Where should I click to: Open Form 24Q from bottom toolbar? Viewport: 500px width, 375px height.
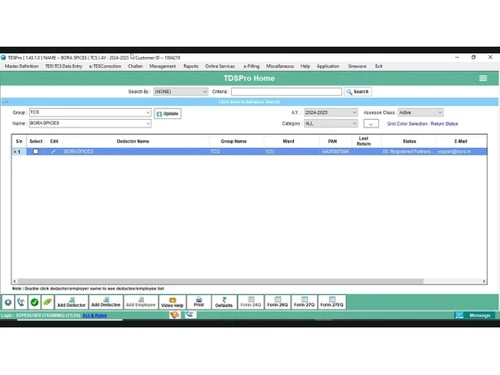251,302
